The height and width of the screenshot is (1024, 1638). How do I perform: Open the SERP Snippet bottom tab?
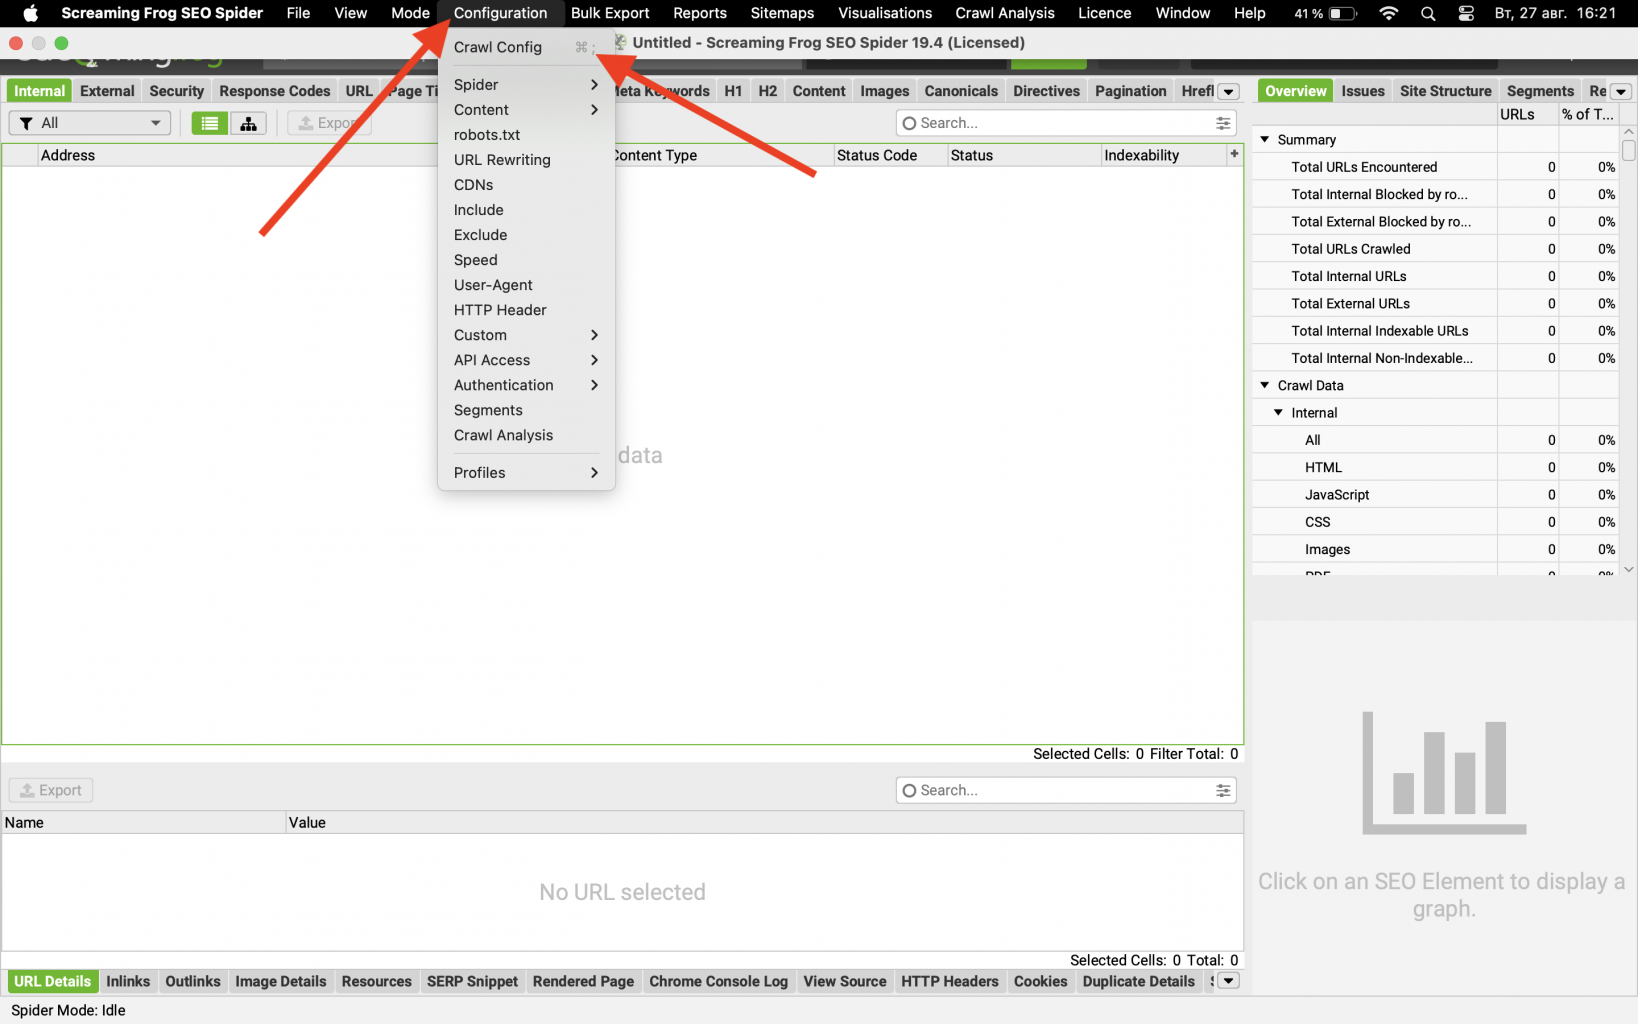click(472, 981)
